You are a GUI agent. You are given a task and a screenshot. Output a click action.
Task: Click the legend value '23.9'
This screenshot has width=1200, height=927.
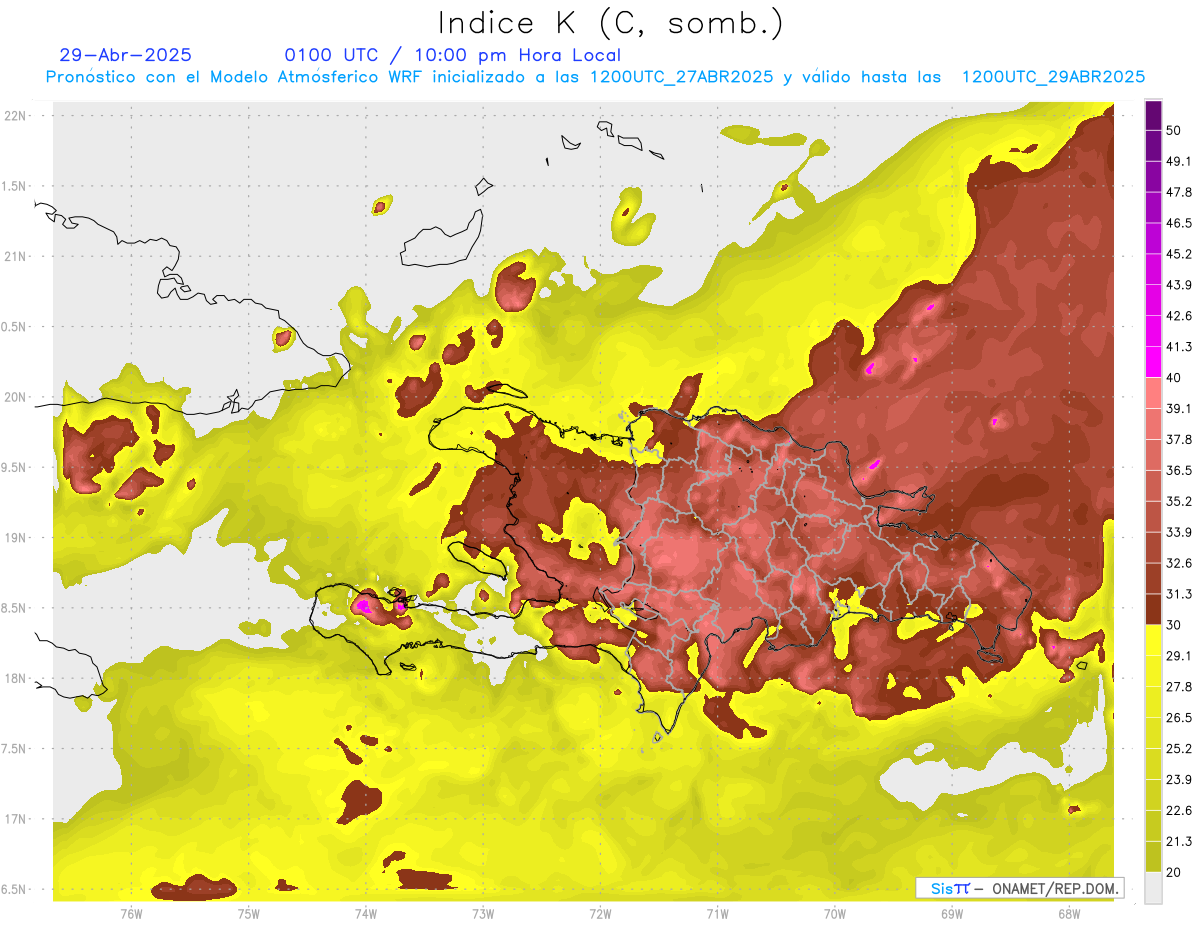coord(1179,780)
